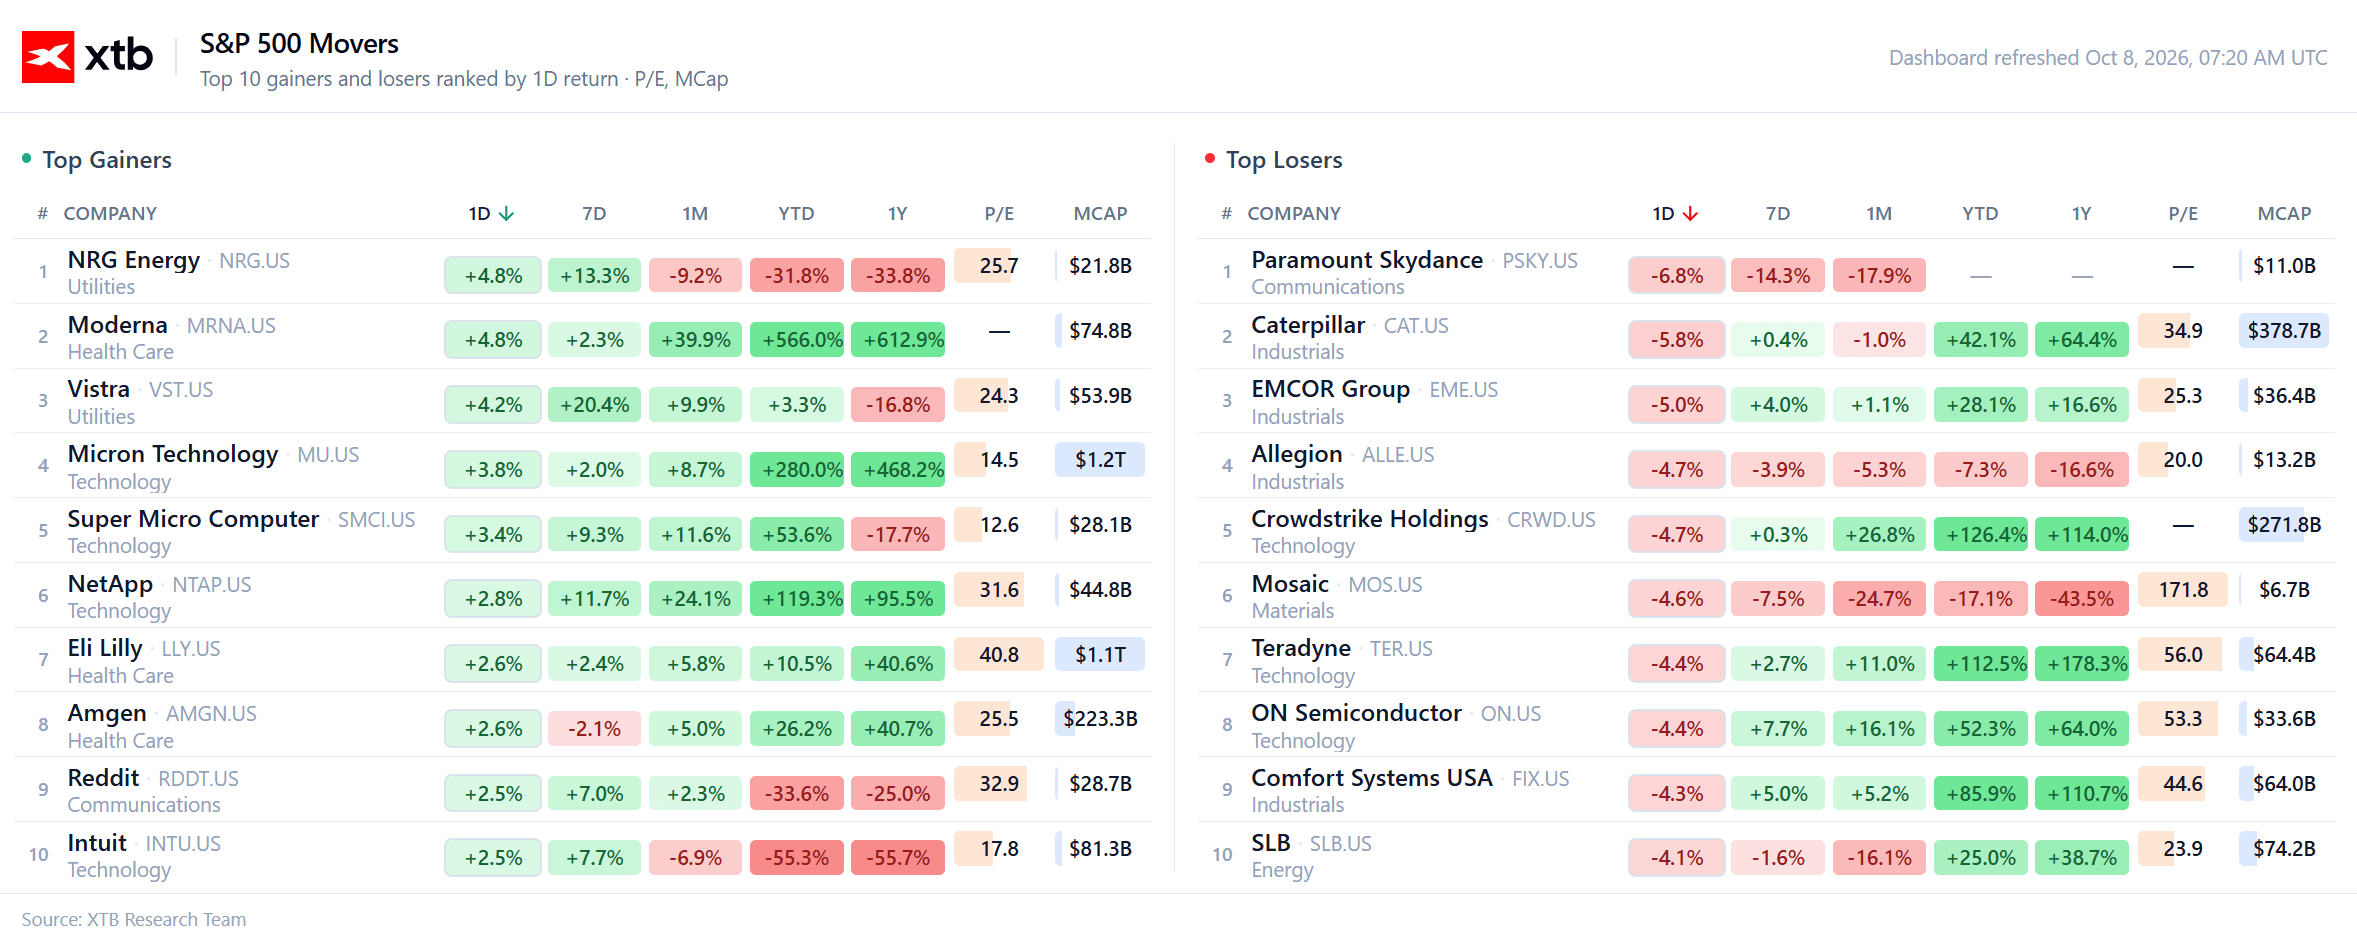Click the XTB logo
Image resolution: width=2357 pixels, height=935 pixels.
click(87, 56)
